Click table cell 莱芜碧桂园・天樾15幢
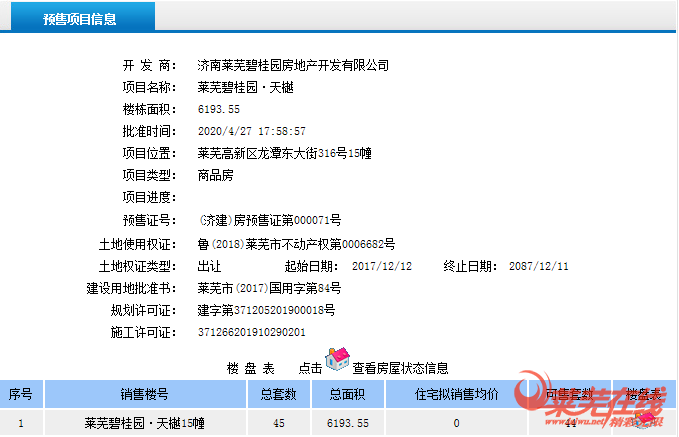Viewport: 679px width, 437px height. point(145,423)
